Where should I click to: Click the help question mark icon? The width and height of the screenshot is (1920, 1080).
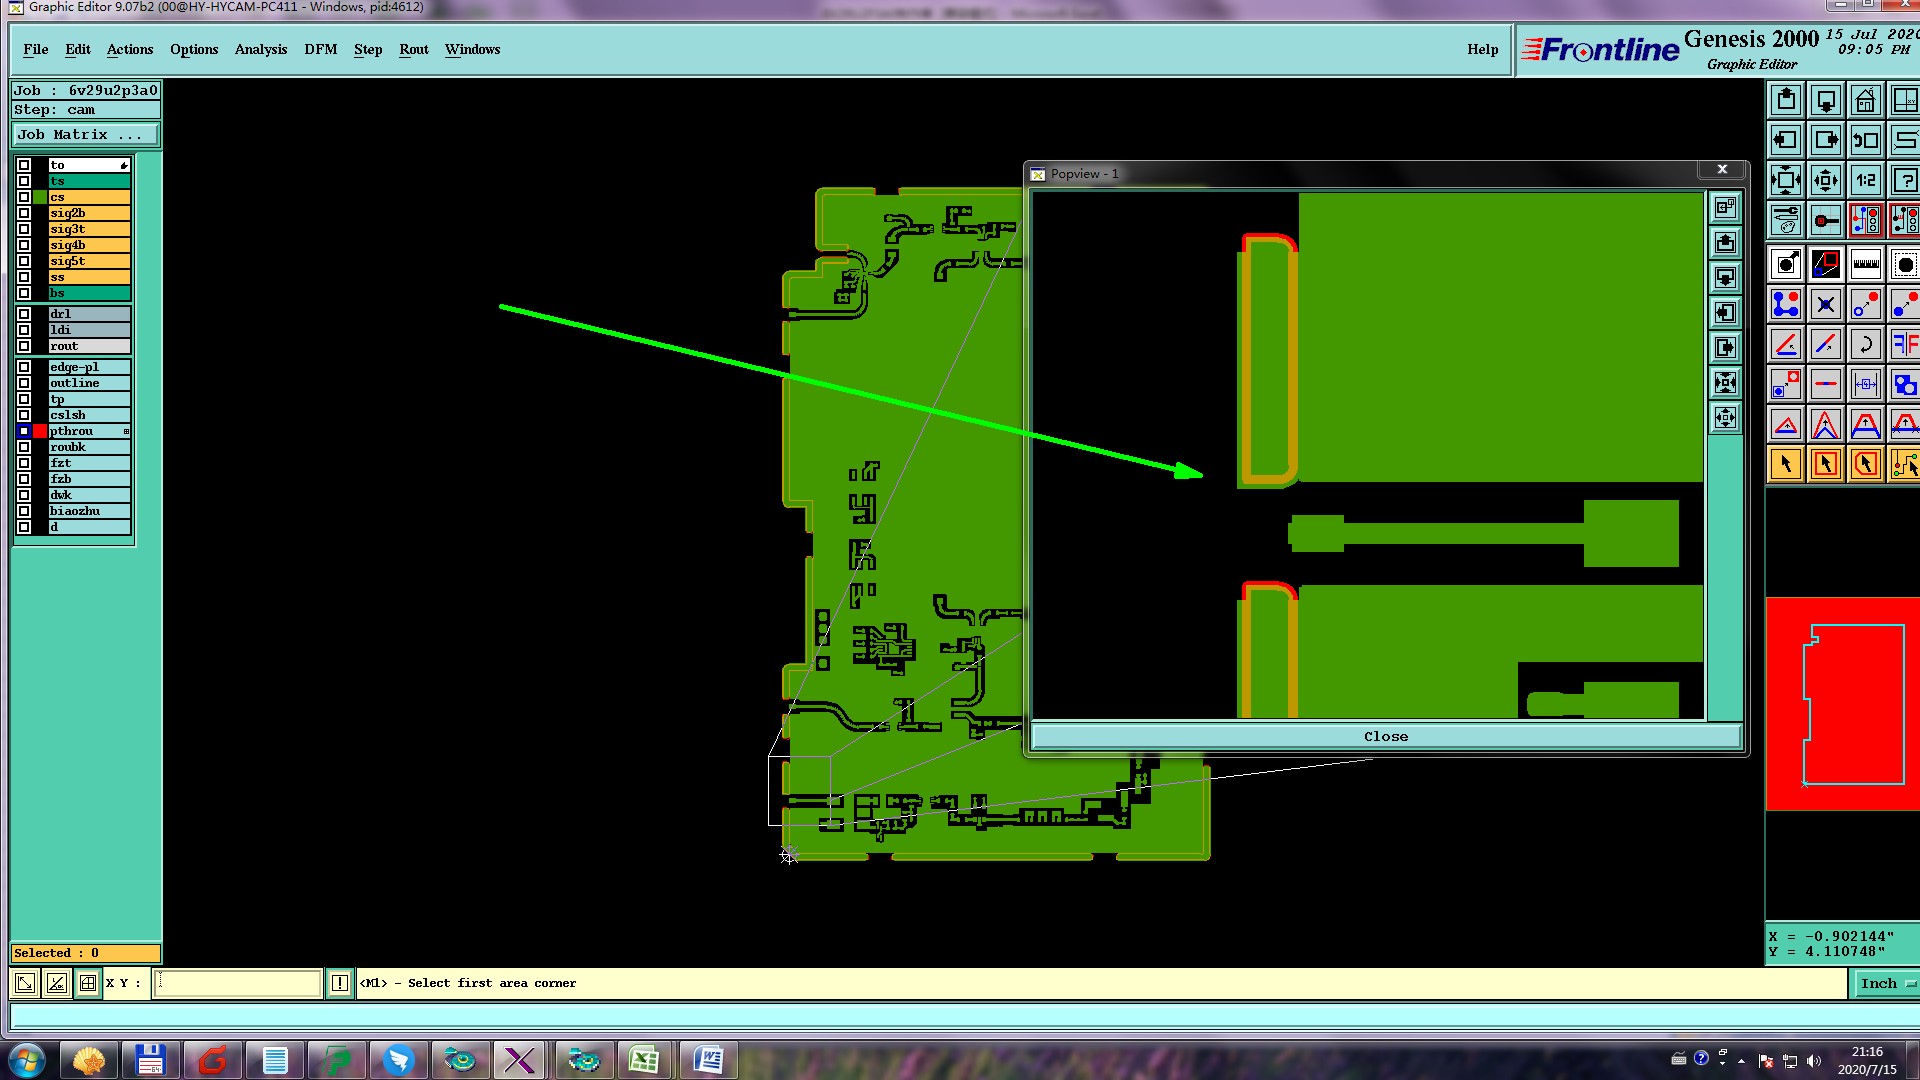[x=1904, y=181]
